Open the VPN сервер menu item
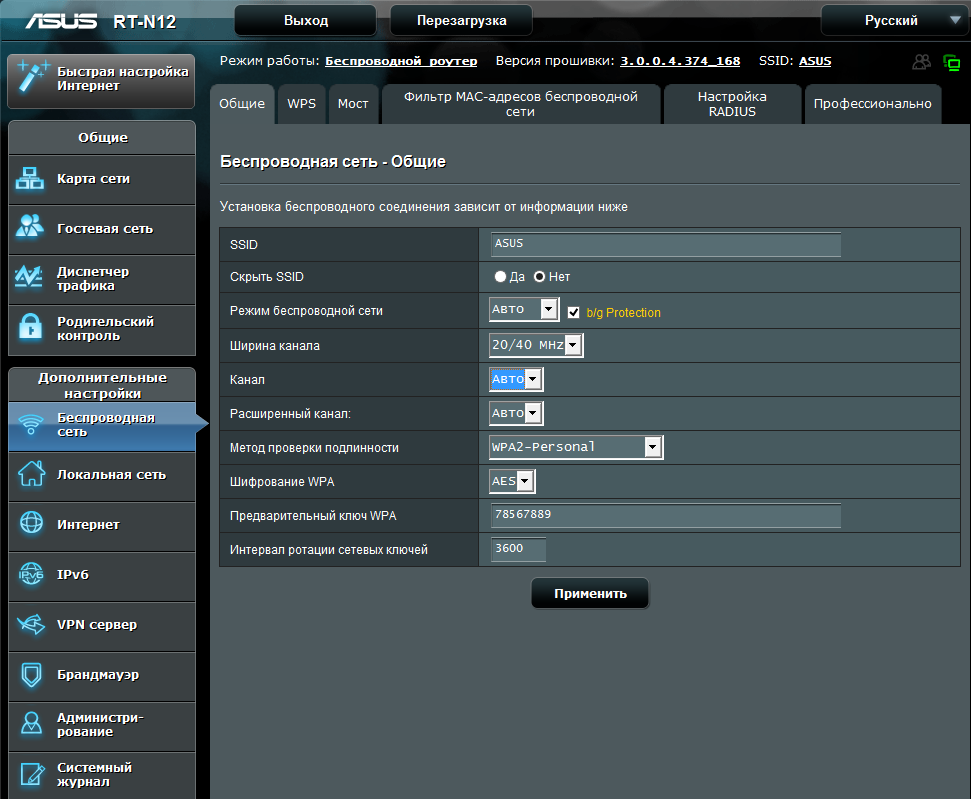The image size is (971, 799). coord(102,626)
